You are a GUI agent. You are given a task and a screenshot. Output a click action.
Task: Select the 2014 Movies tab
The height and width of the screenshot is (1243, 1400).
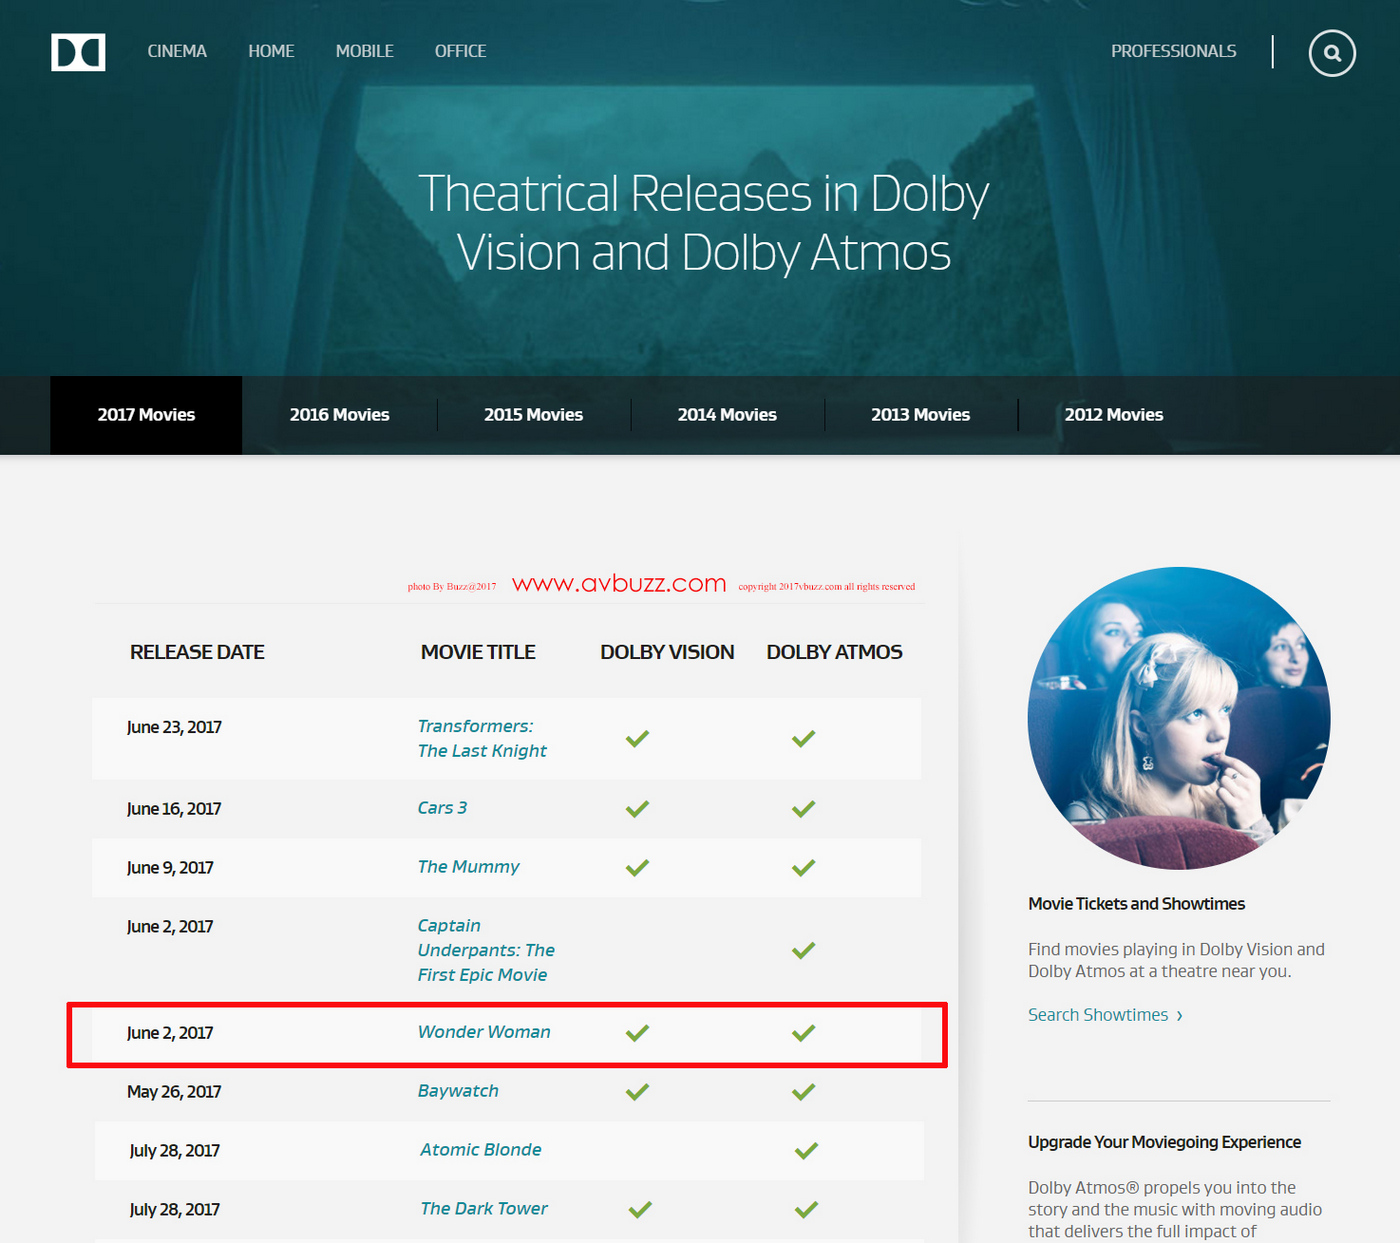click(727, 415)
